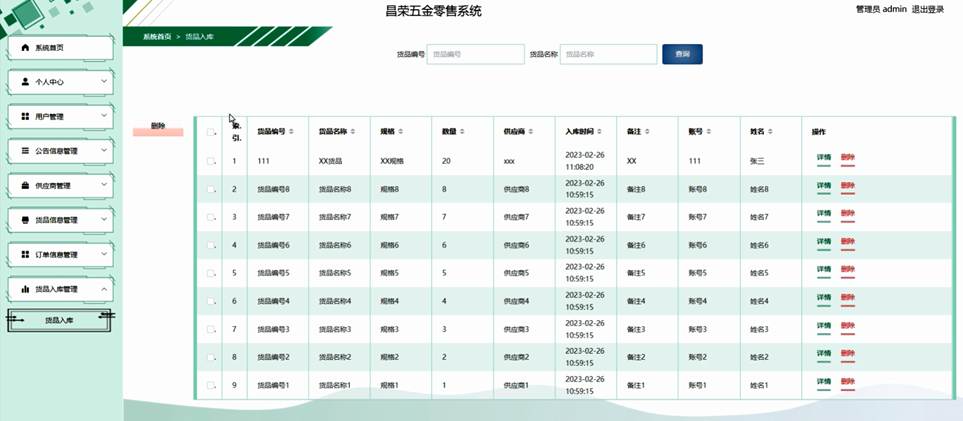This screenshot has width=963, height=421.
Task: Click the 2023-02-26 11:08:20 timestamp cell
Action: pos(585,161)
